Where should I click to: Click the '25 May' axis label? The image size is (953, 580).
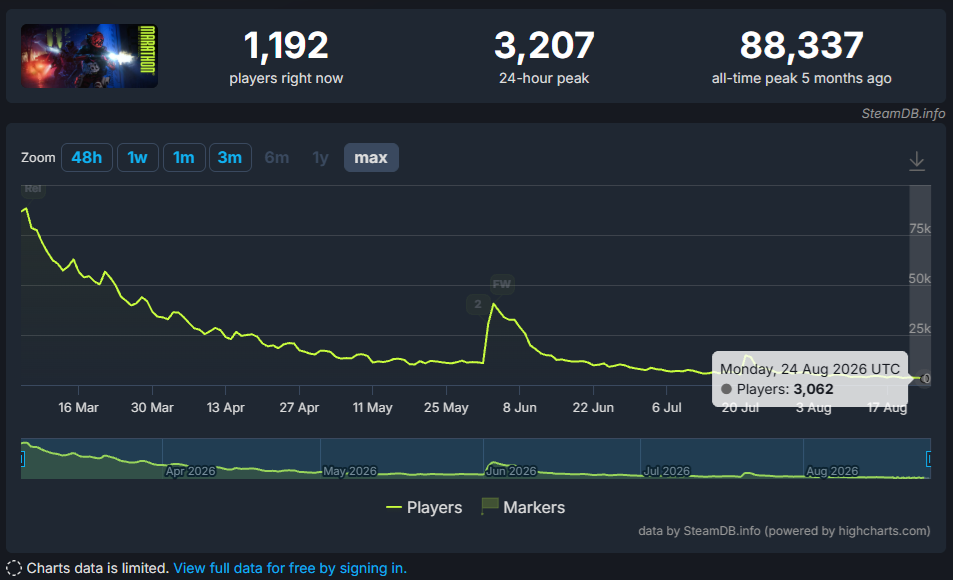point(446,407)
